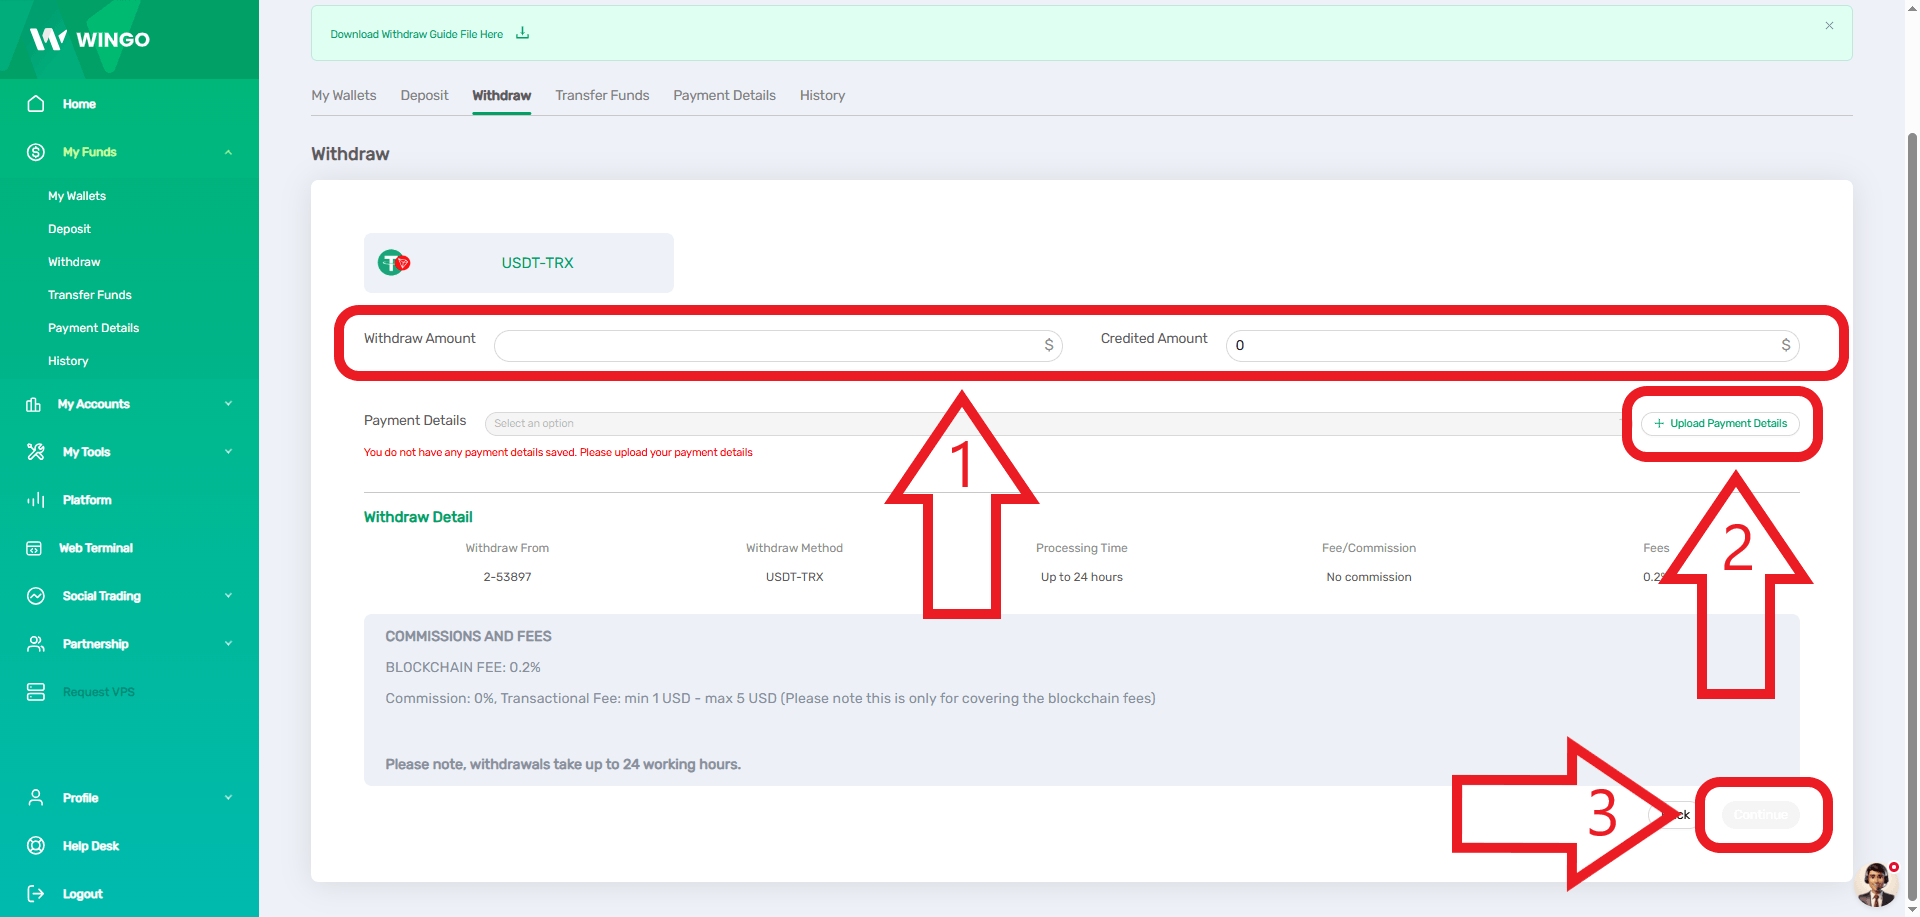Click the Help Desk sidebar label
This screenshot has height=917, width=1920.
click(x=91, y=846)
